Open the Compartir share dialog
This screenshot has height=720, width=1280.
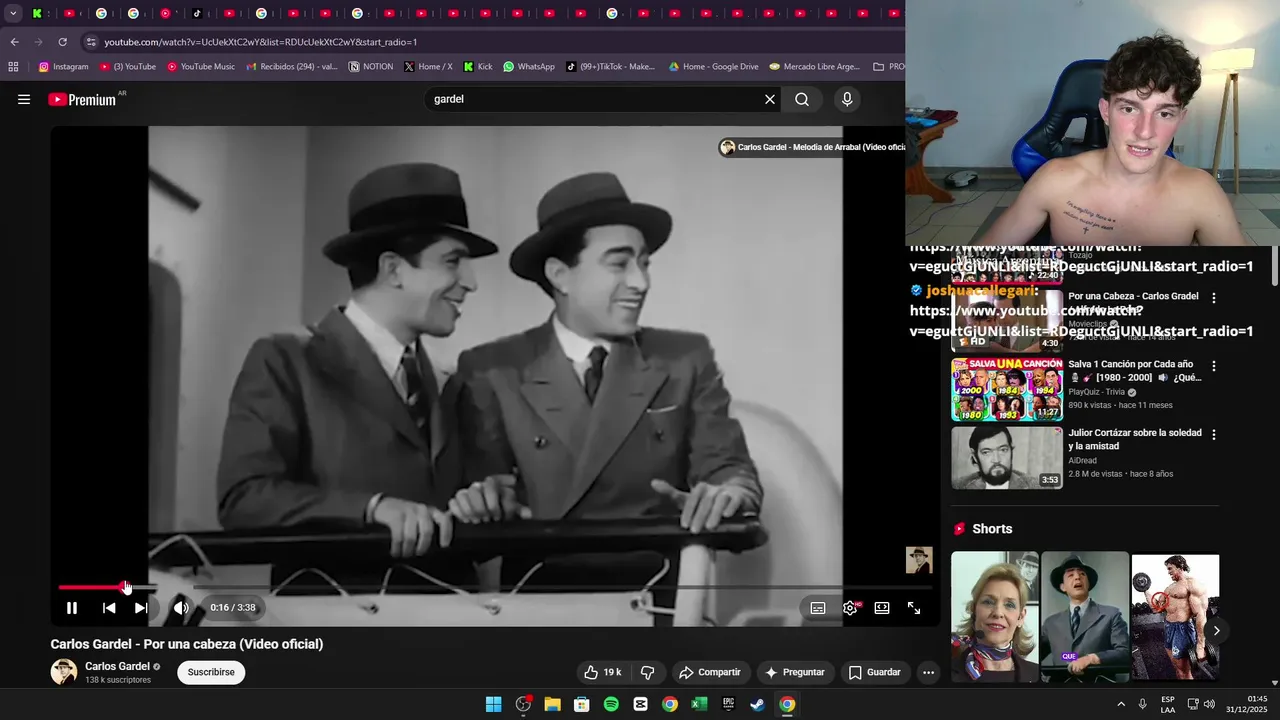(x=709, y=672)
